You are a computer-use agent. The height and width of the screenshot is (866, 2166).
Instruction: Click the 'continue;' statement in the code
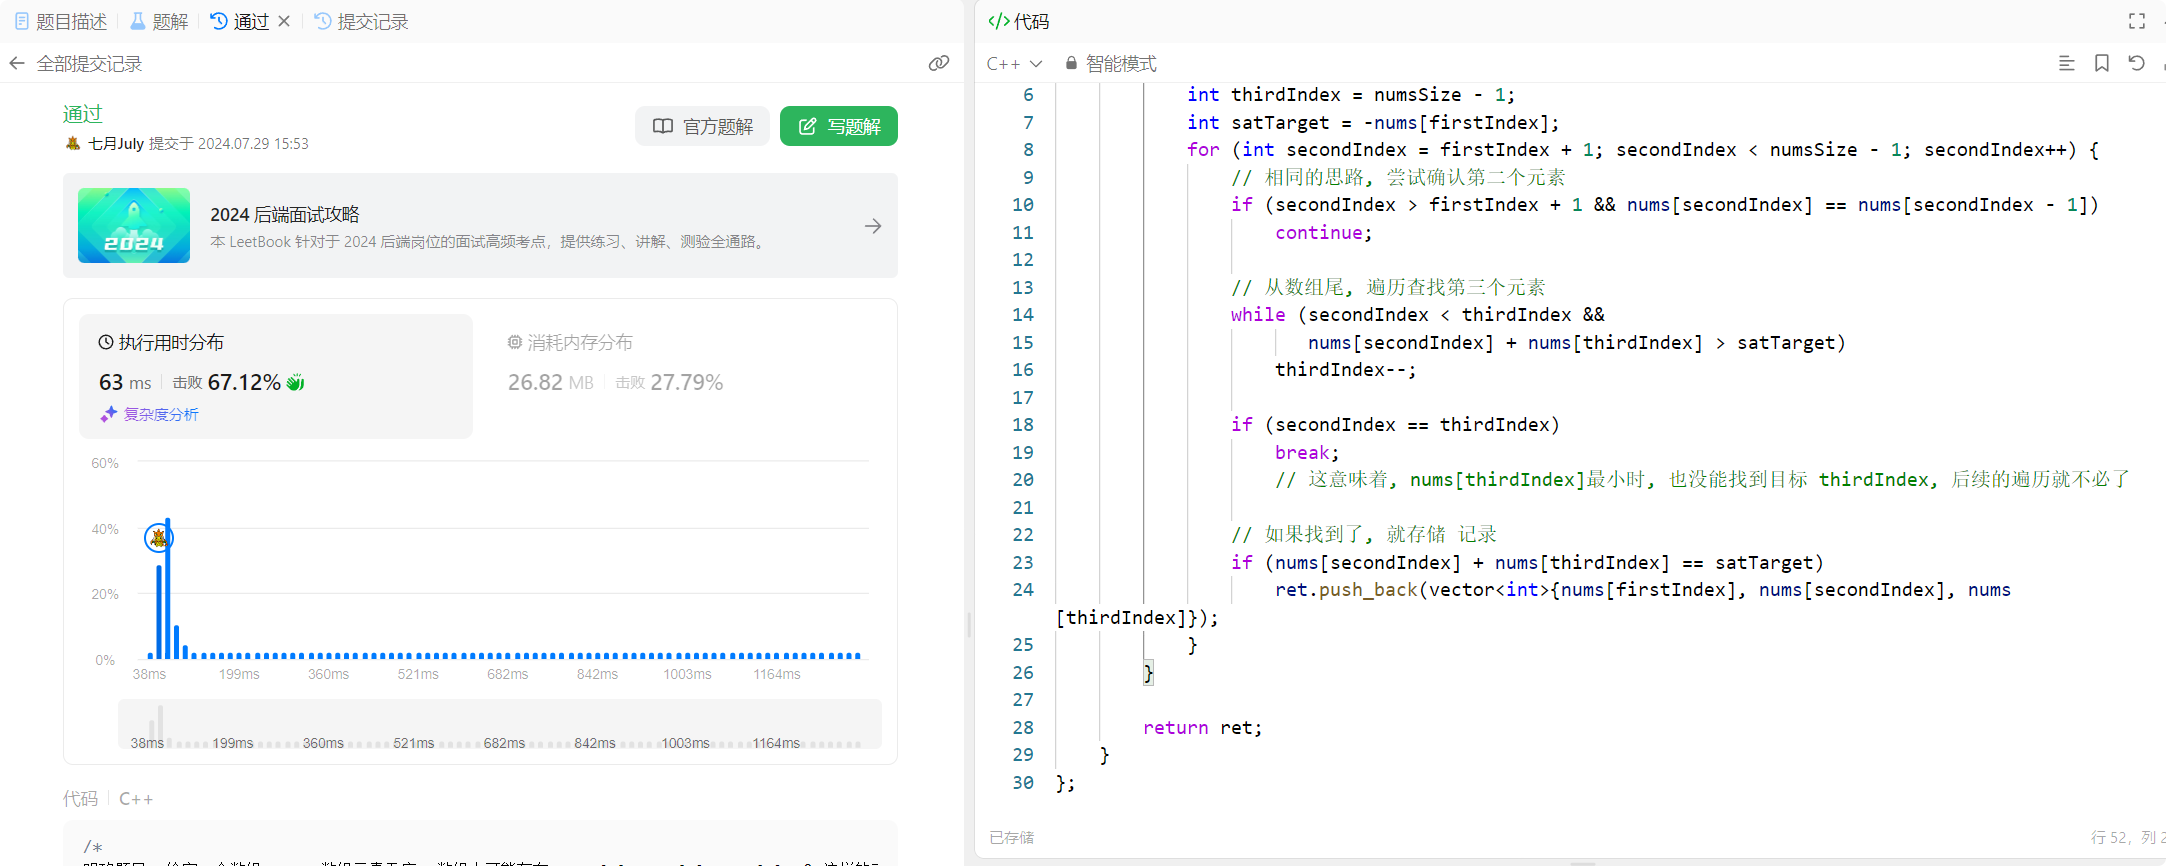click(1324, 233)
